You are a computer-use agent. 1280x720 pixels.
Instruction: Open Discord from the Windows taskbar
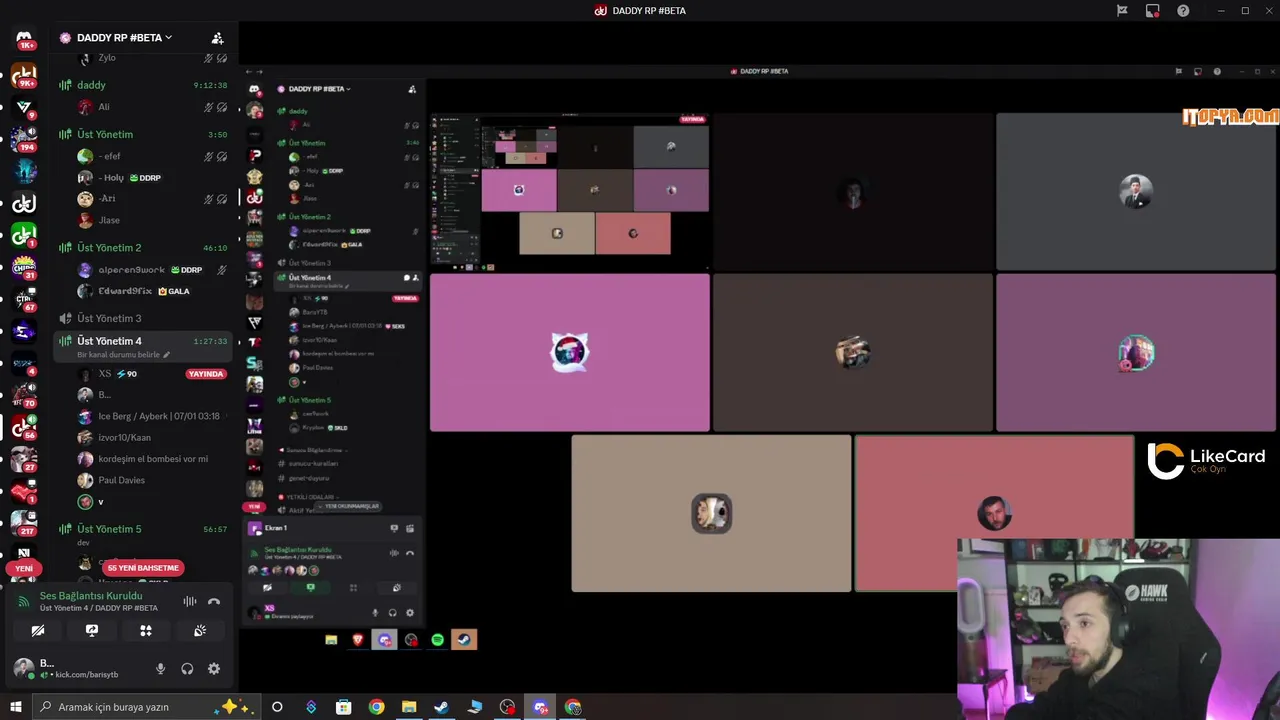pyautogui.click(x=541, y=707)
